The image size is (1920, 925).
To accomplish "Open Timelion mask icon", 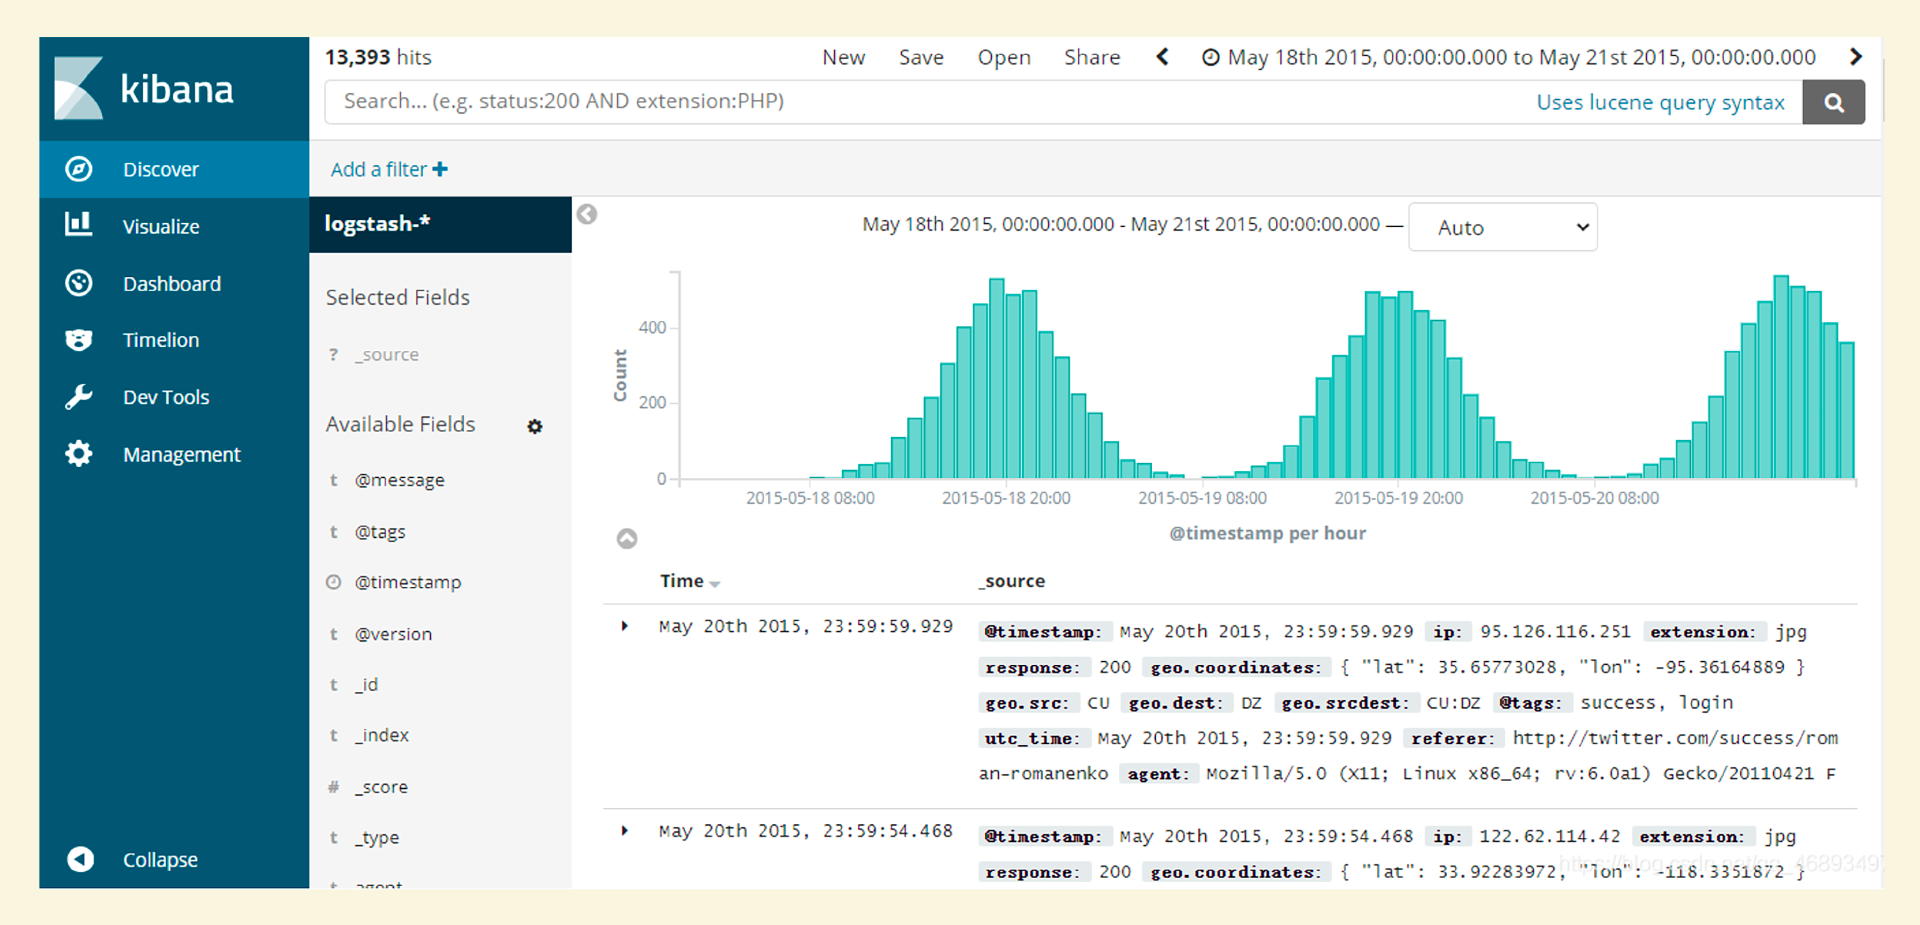I will 79,340.
